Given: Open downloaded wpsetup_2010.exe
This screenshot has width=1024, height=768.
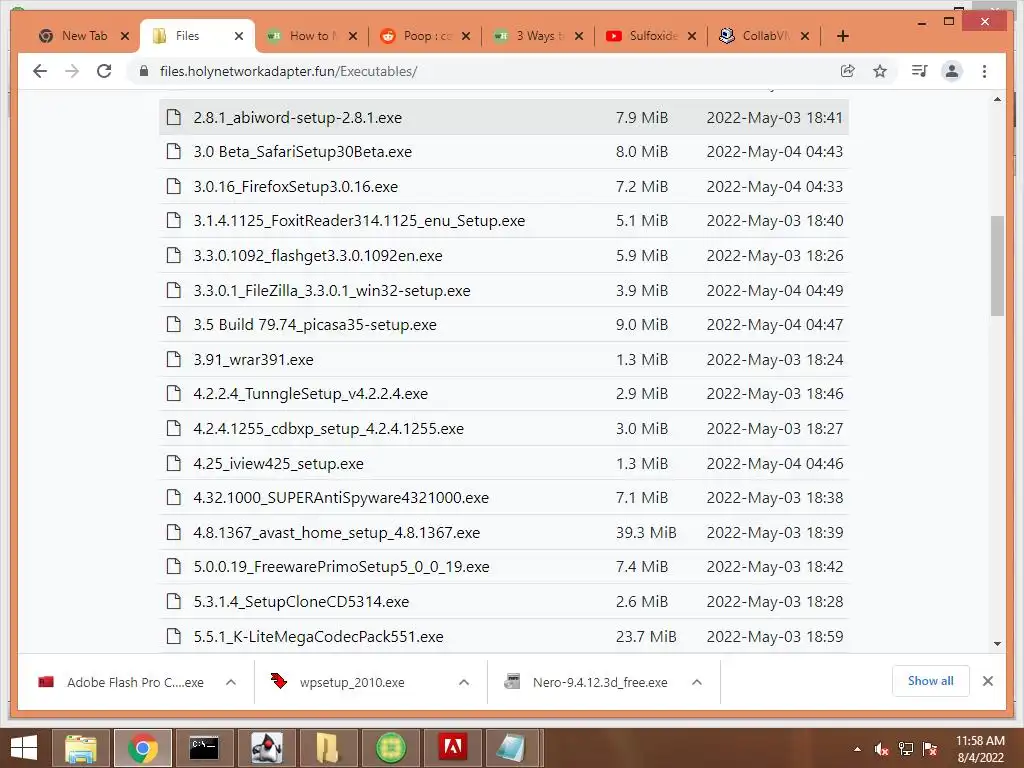Looking at the screenshot, I should coord(352,682).
